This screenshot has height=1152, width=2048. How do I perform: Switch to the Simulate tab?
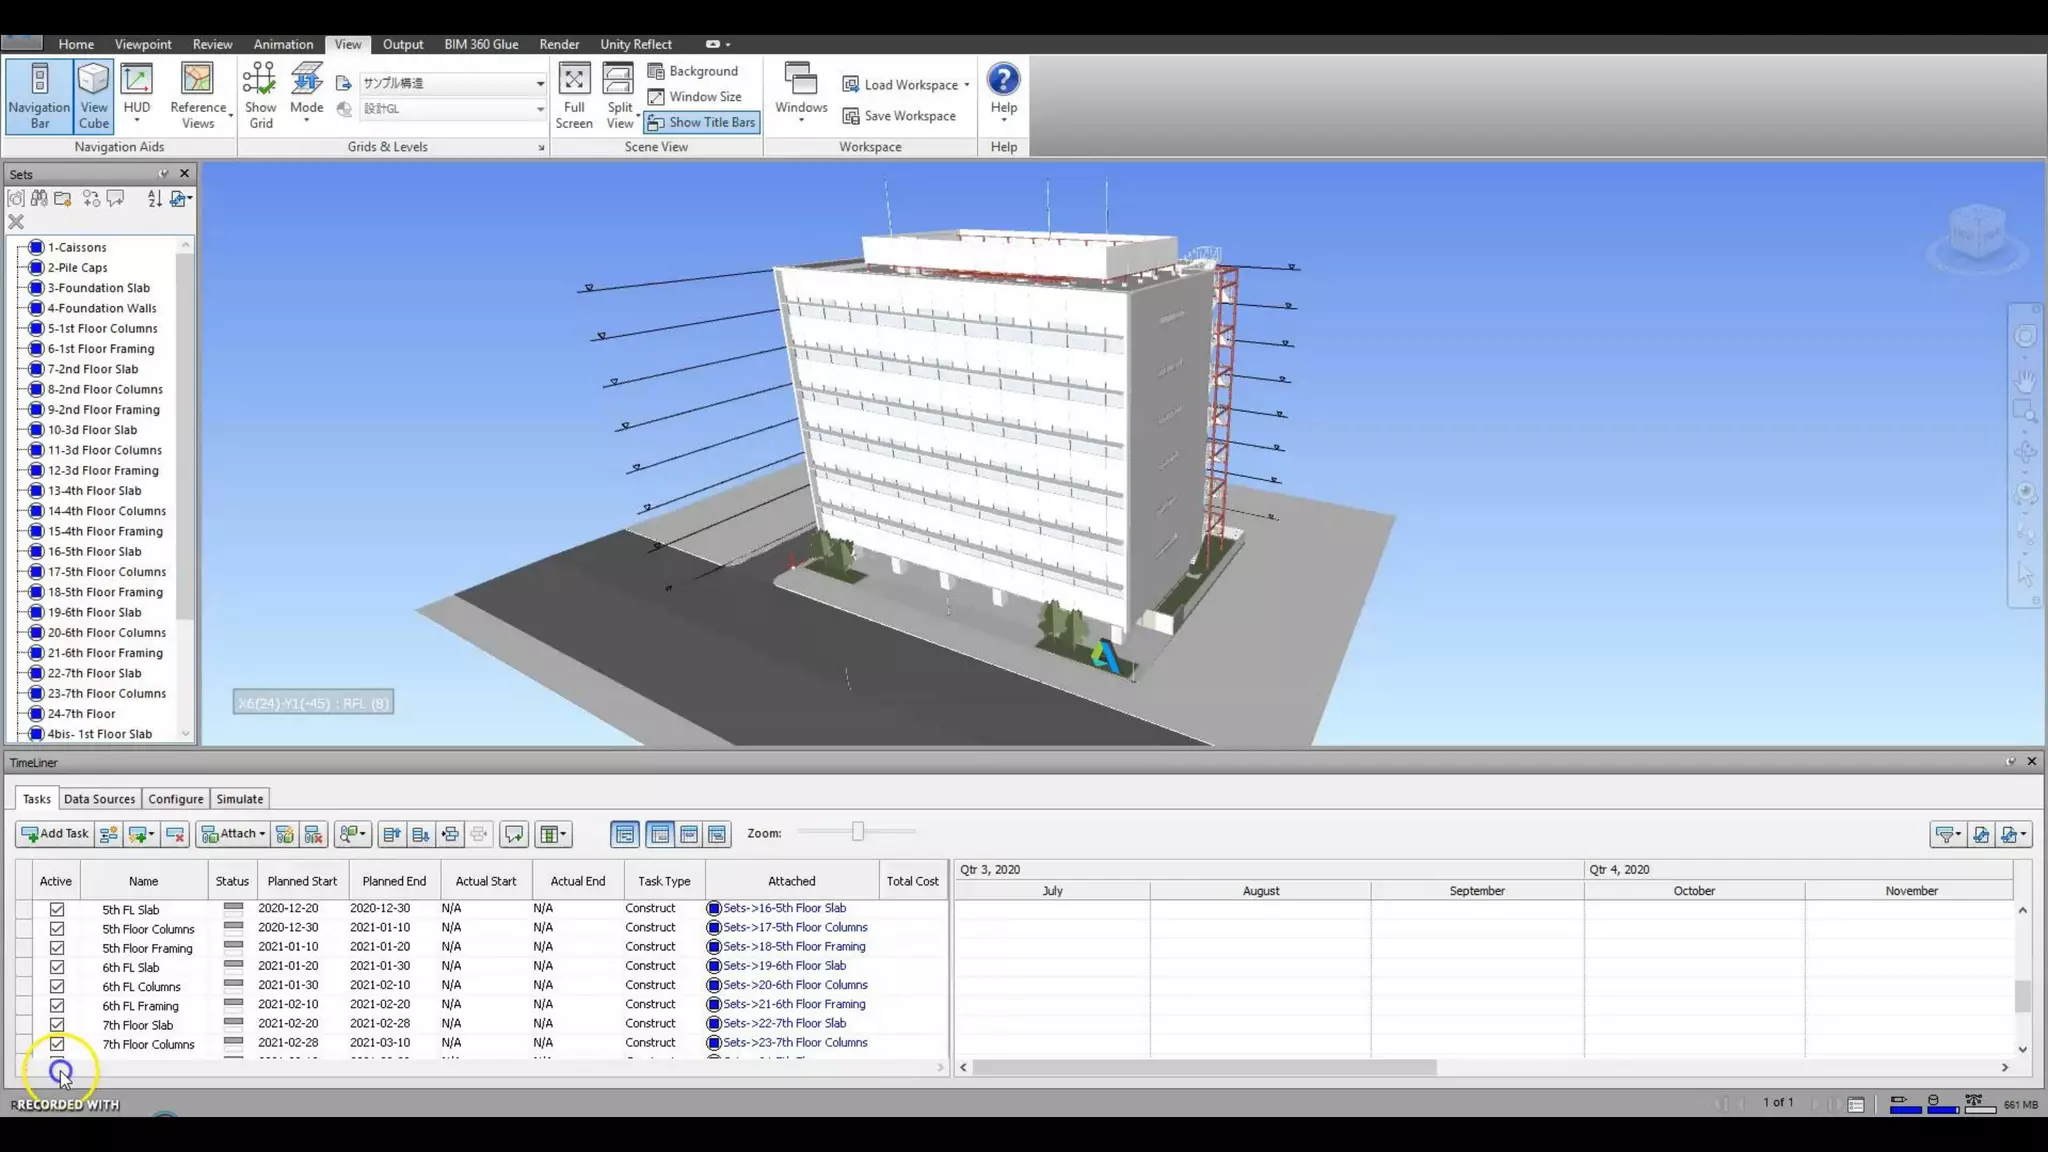pos(240,799)
